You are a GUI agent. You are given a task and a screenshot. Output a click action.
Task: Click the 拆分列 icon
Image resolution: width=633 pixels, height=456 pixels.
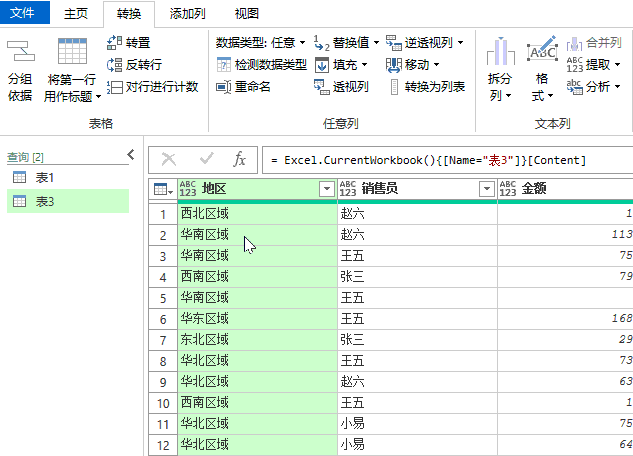pos(501,51)
